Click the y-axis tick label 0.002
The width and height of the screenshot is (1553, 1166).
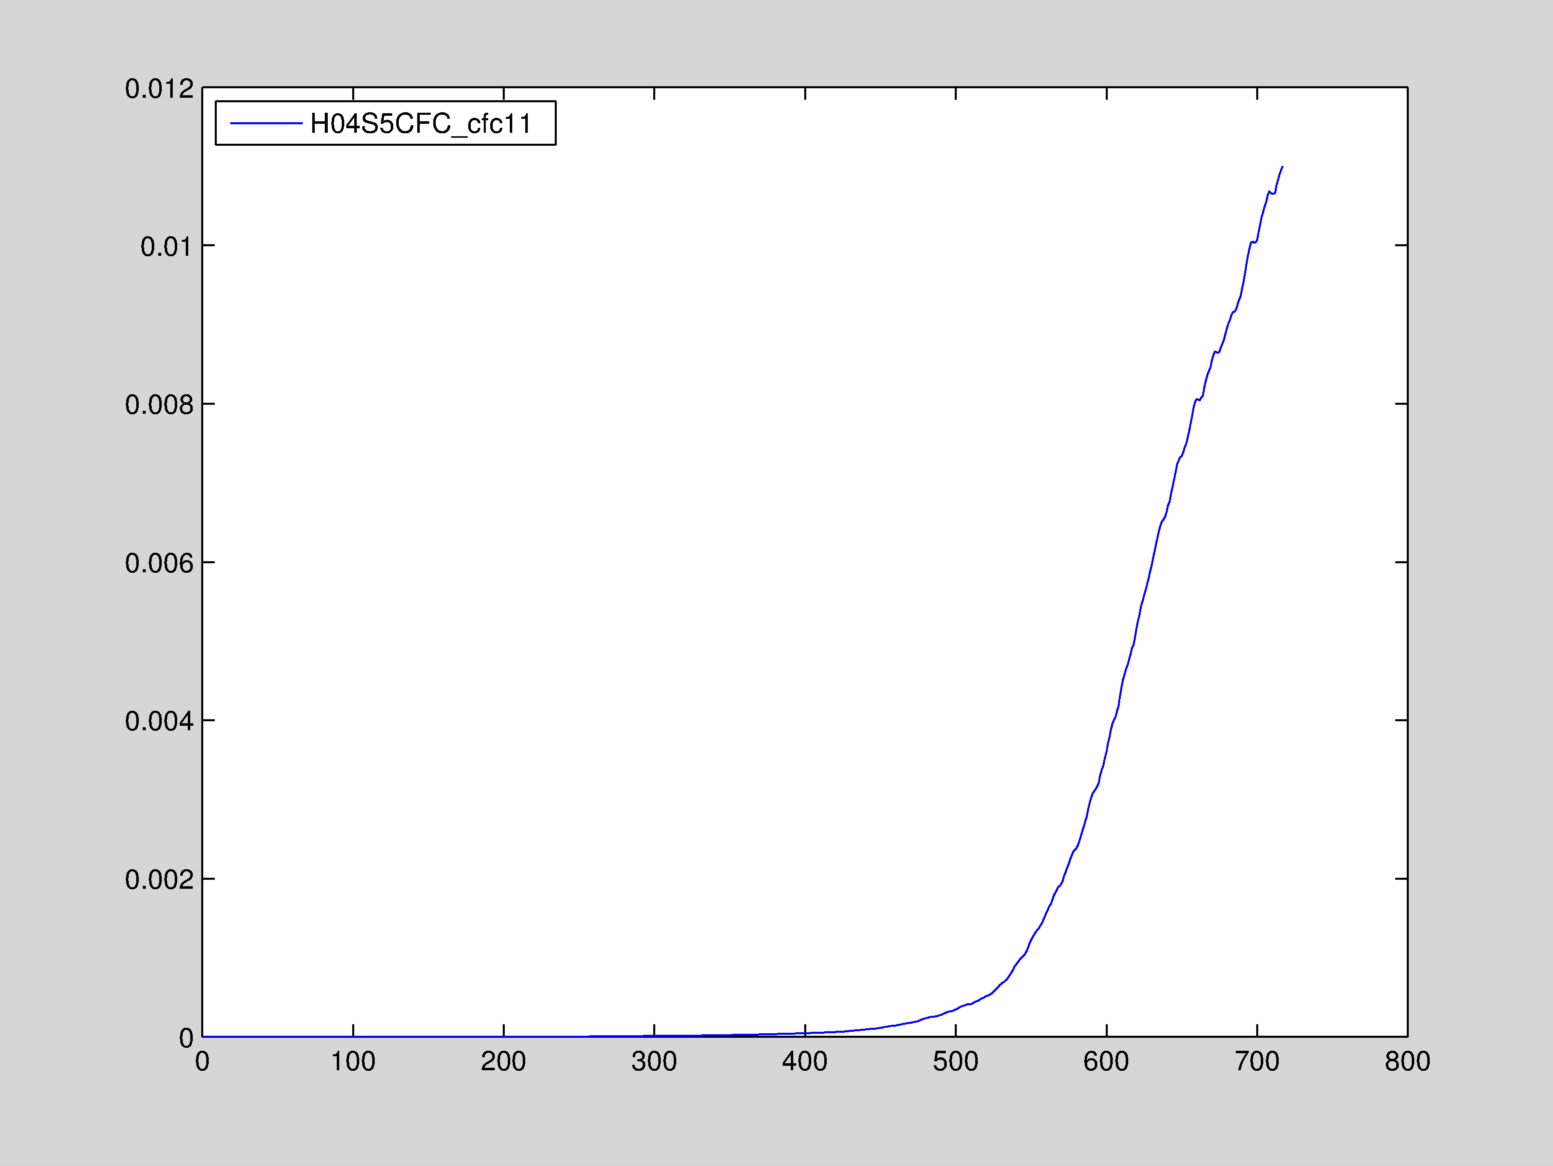(x=158, y=880)
